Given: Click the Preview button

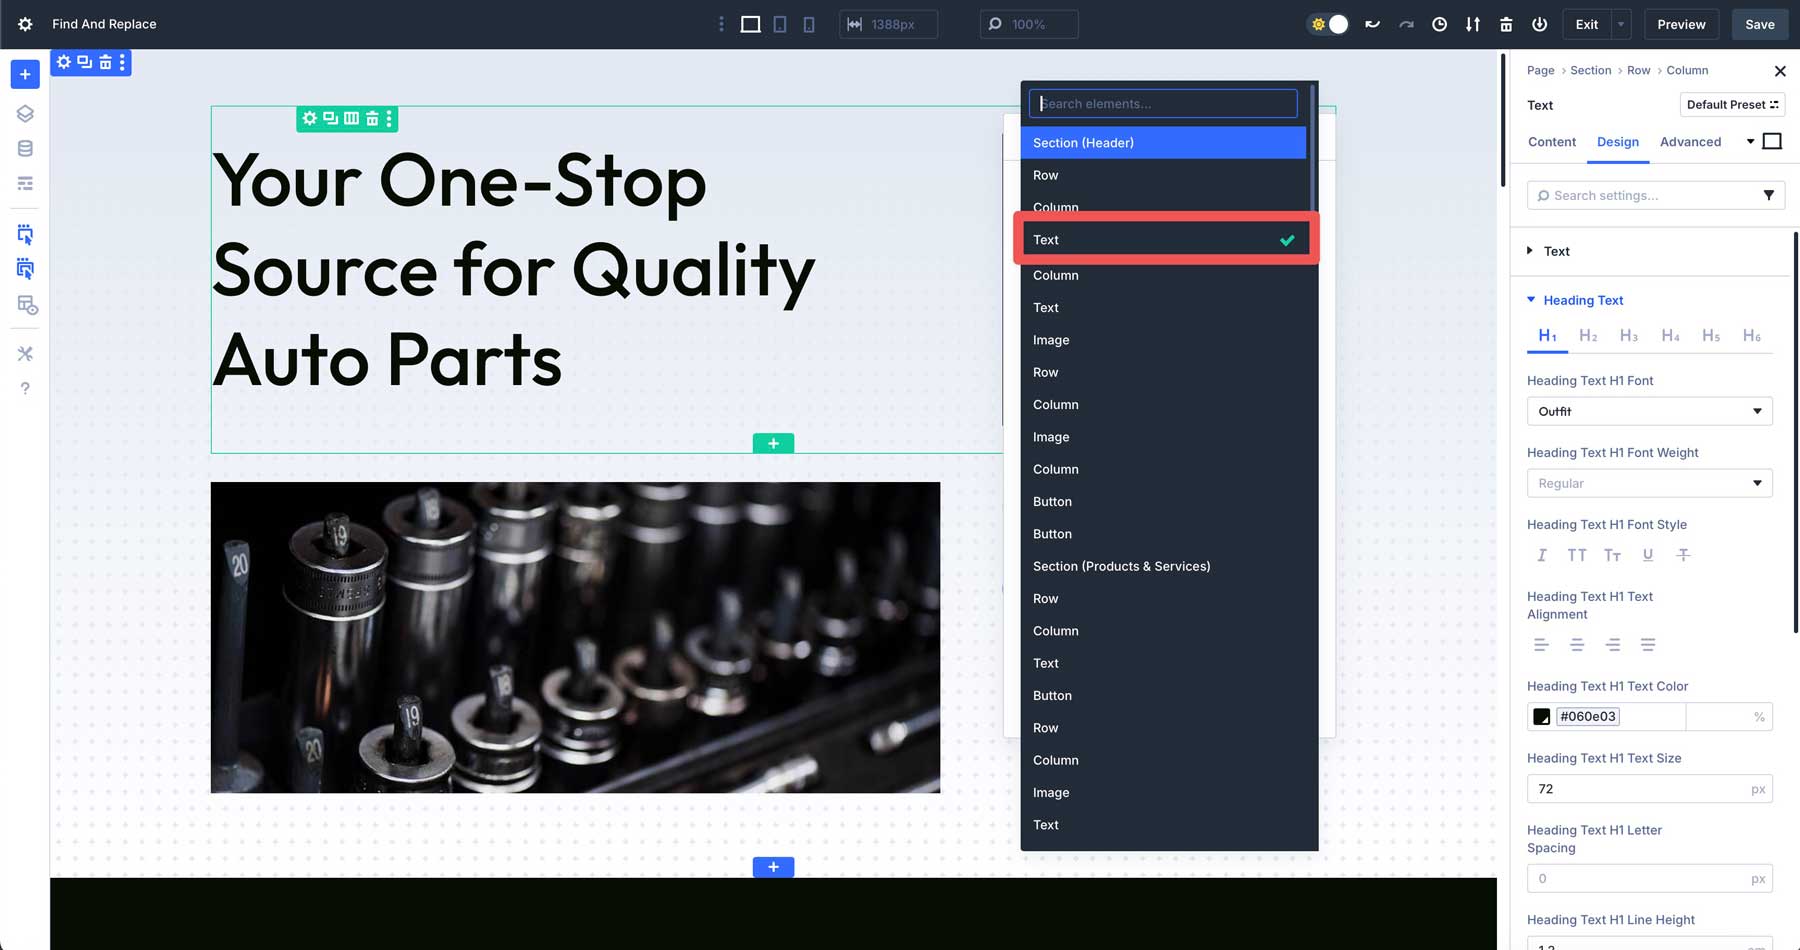Looking at the screenshot, I should click(x=1681, y=24).
